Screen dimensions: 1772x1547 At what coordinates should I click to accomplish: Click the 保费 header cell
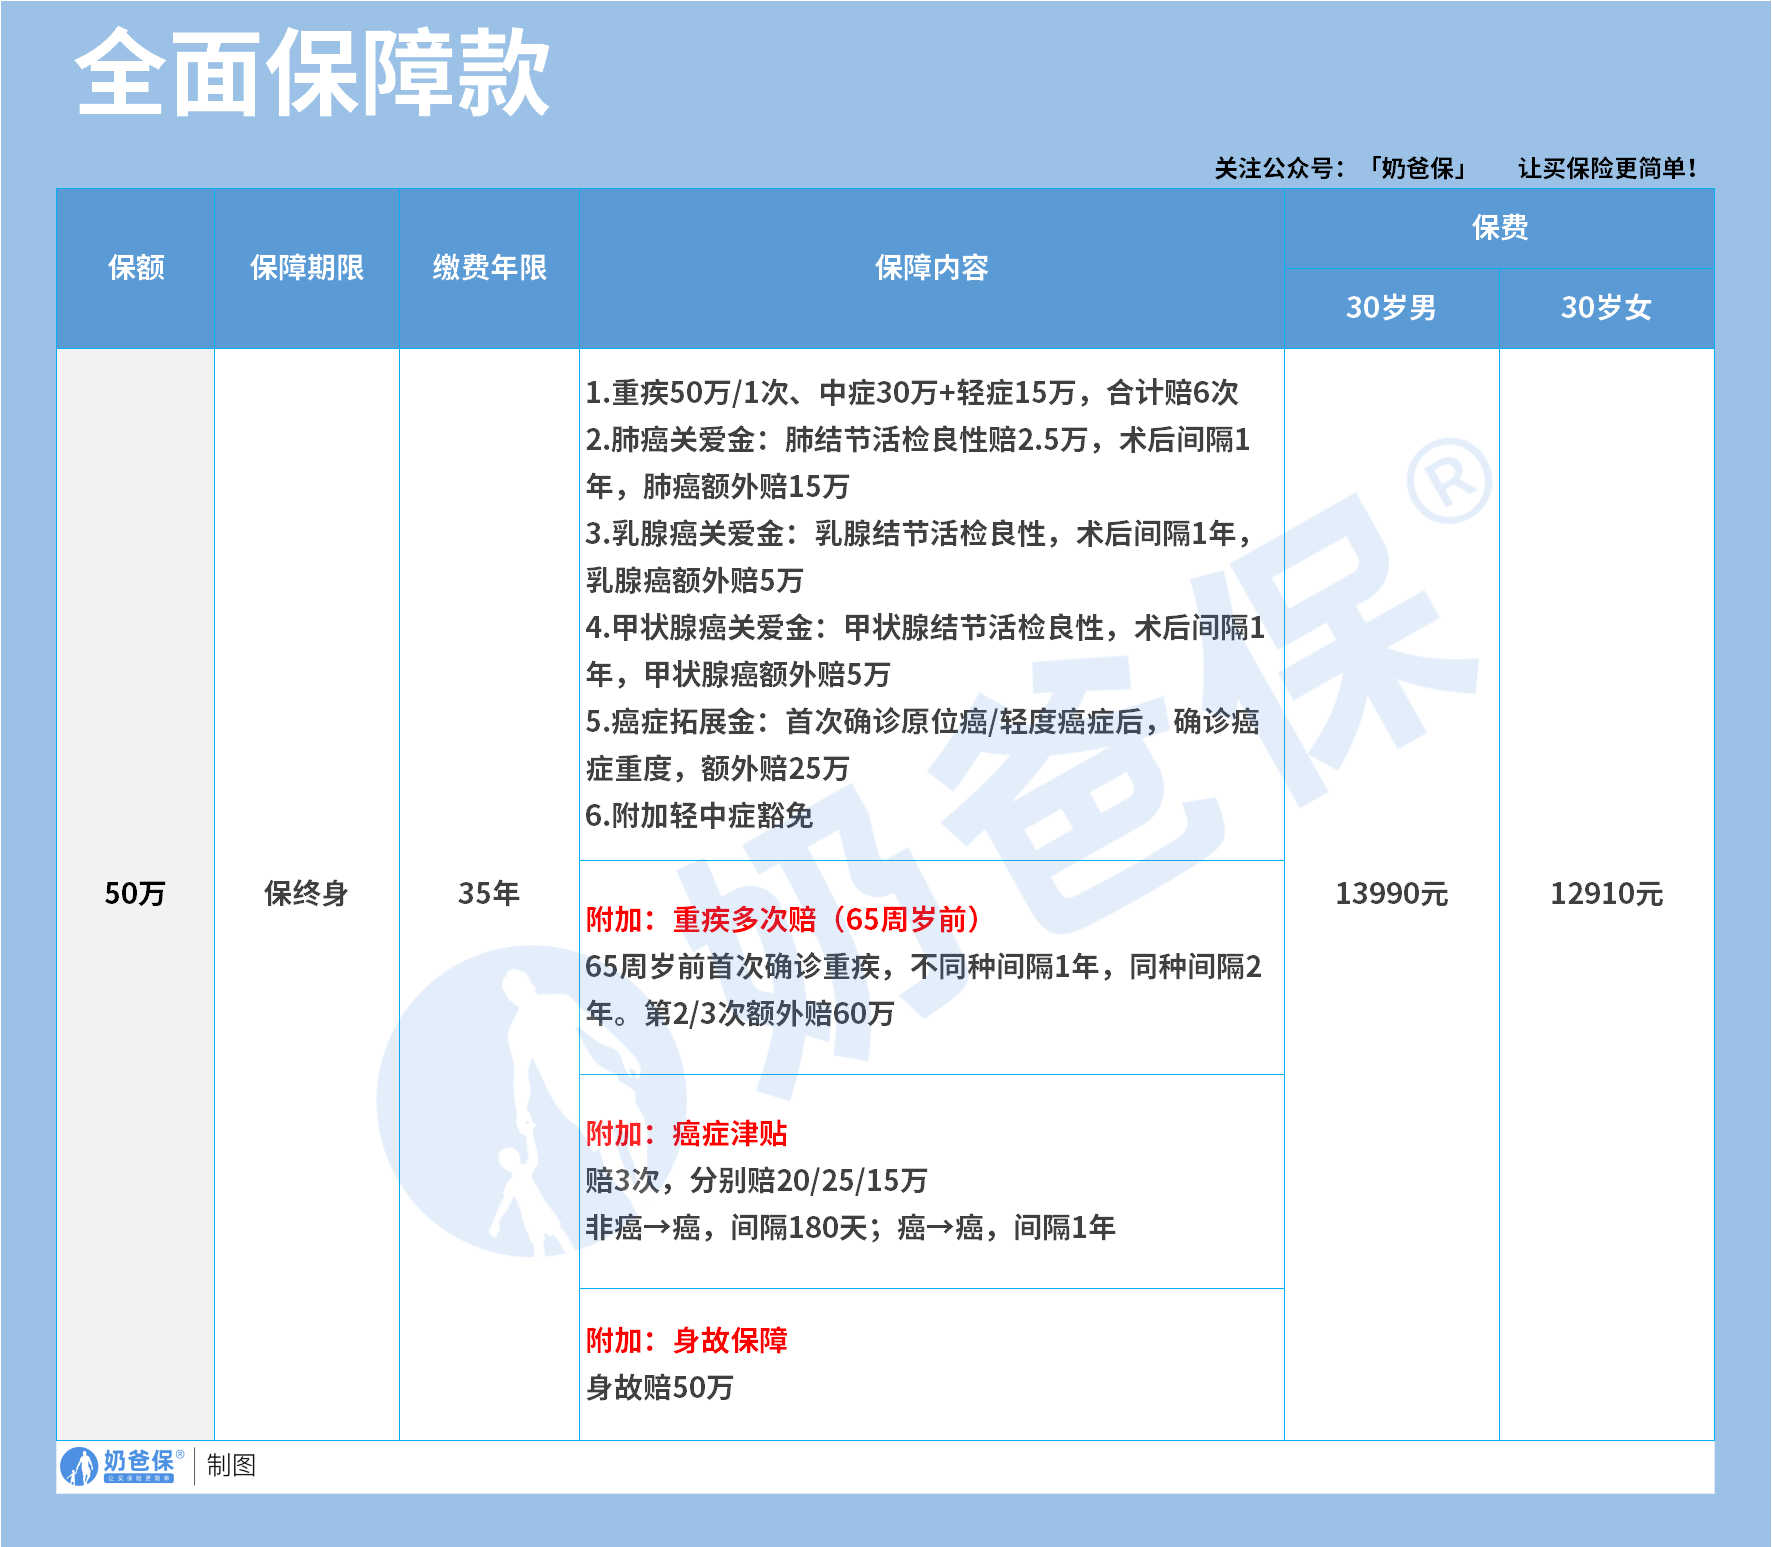(x=1499, y=228)
